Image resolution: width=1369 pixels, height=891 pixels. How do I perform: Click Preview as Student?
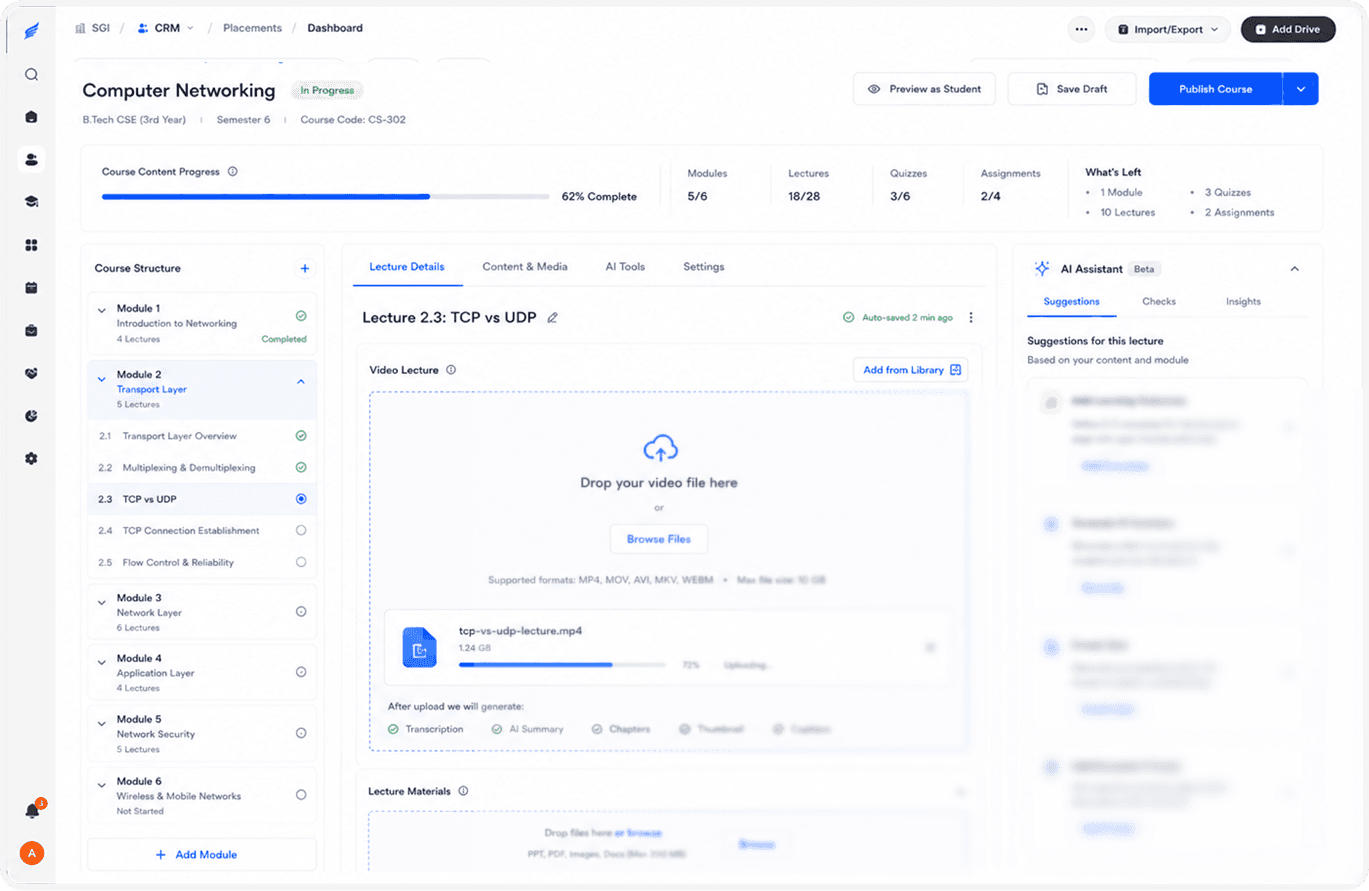point(924,89)
